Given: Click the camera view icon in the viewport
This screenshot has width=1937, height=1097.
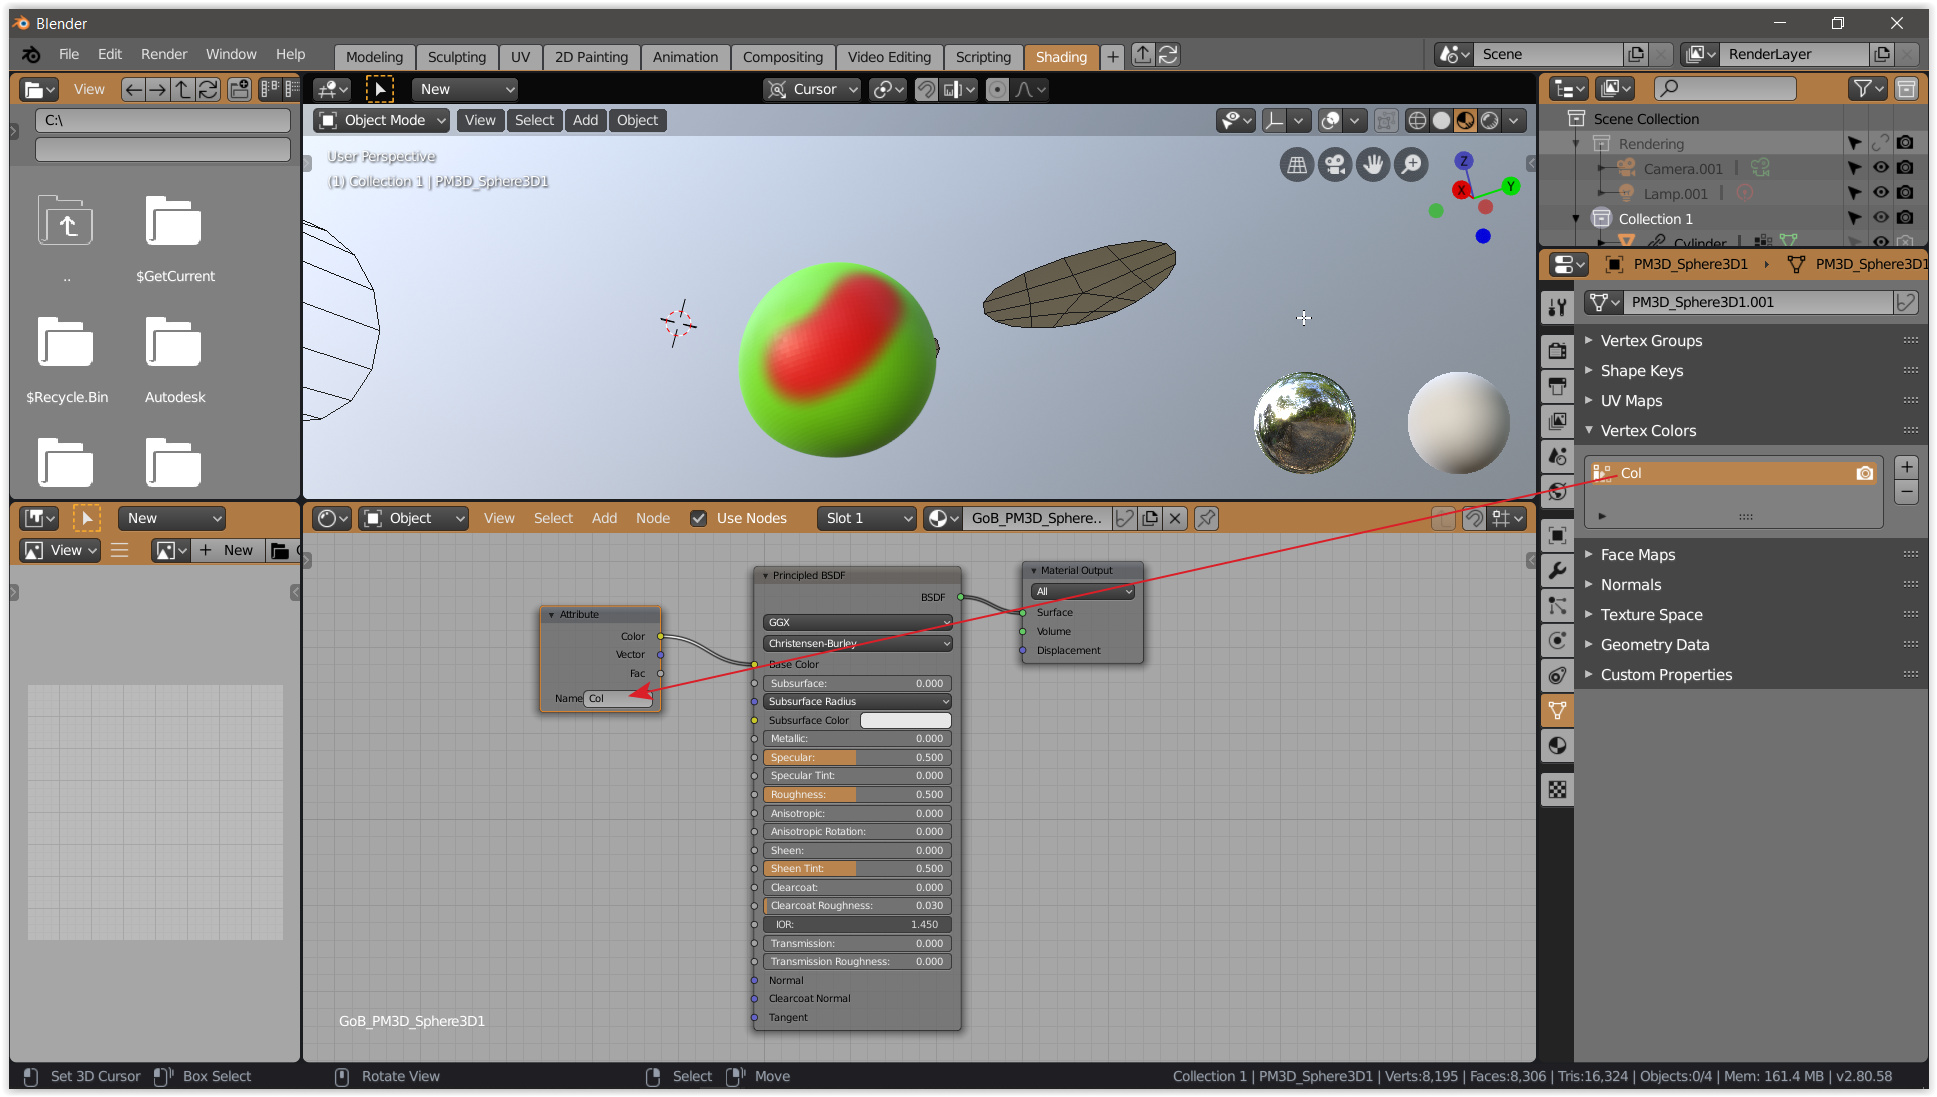Looking at the screenshot, I should point(1335,165).
